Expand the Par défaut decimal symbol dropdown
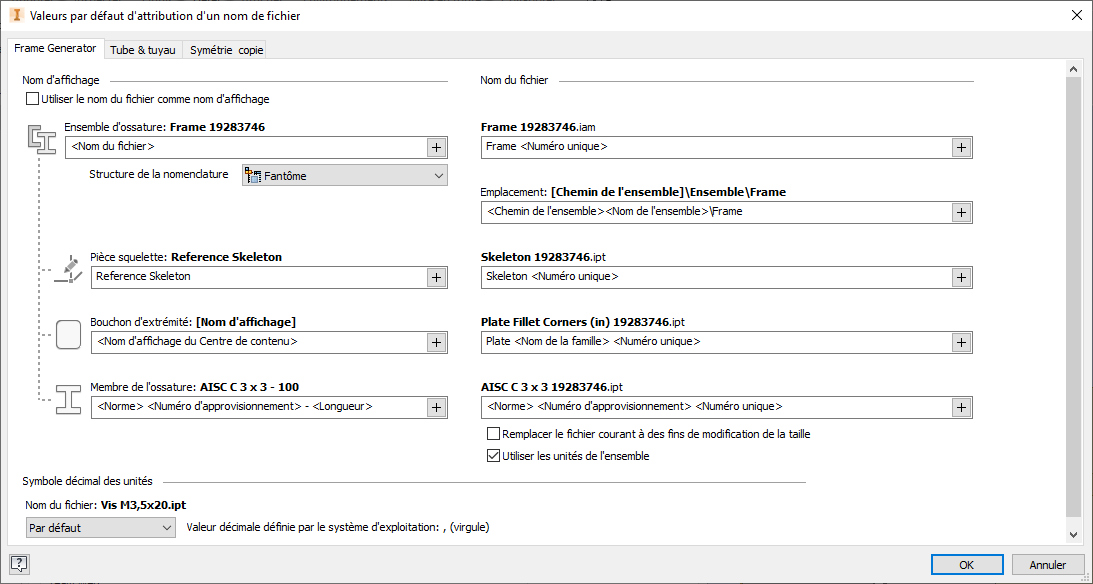 (100, 528)
